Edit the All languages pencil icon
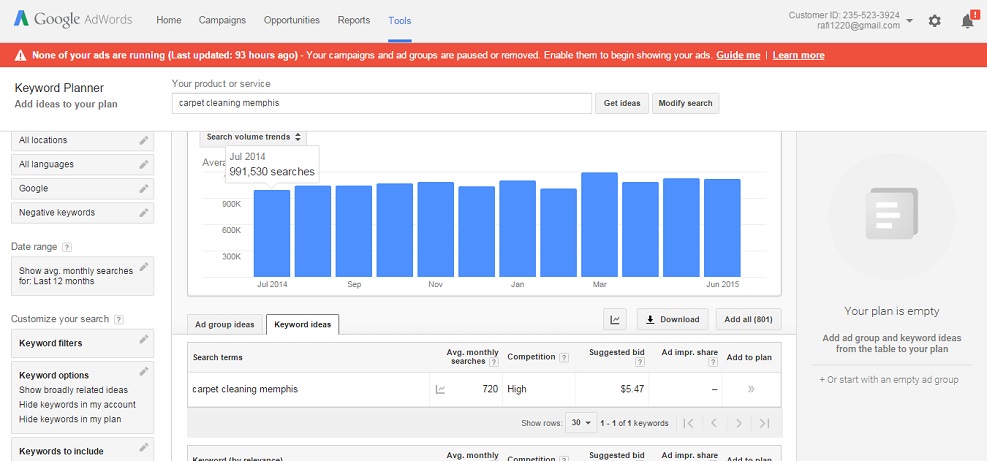The height and width of the screenshot is (461, 987). pos(144,164)
